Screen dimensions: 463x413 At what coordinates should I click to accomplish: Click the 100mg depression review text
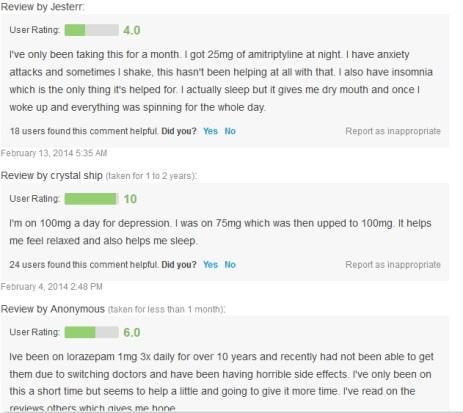point(220,232)
